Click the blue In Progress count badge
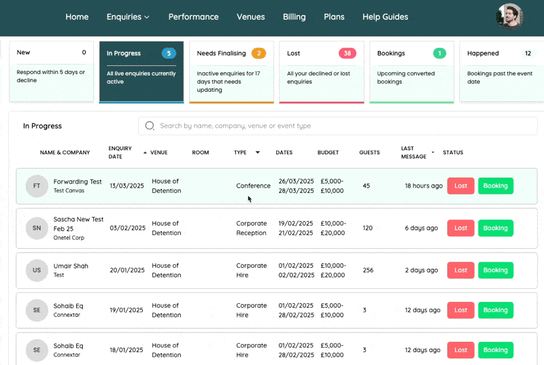544x365 pixels. point(169,53)
